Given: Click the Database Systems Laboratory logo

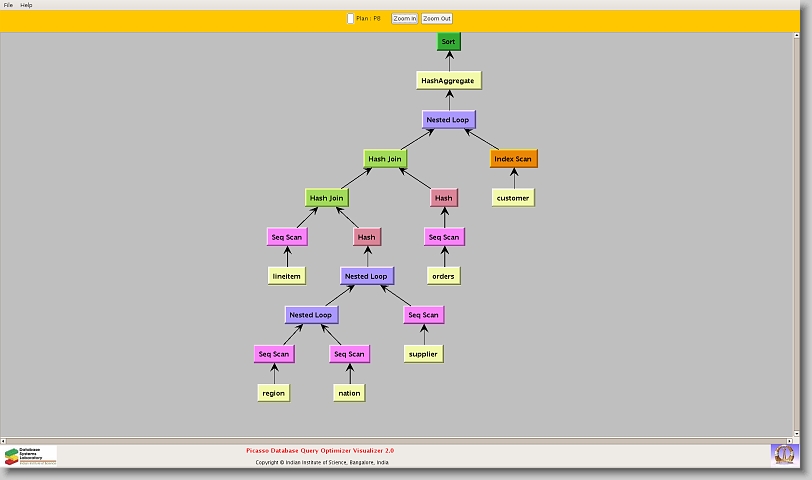Looking at the screenshot, I should [x=30, y=456].
